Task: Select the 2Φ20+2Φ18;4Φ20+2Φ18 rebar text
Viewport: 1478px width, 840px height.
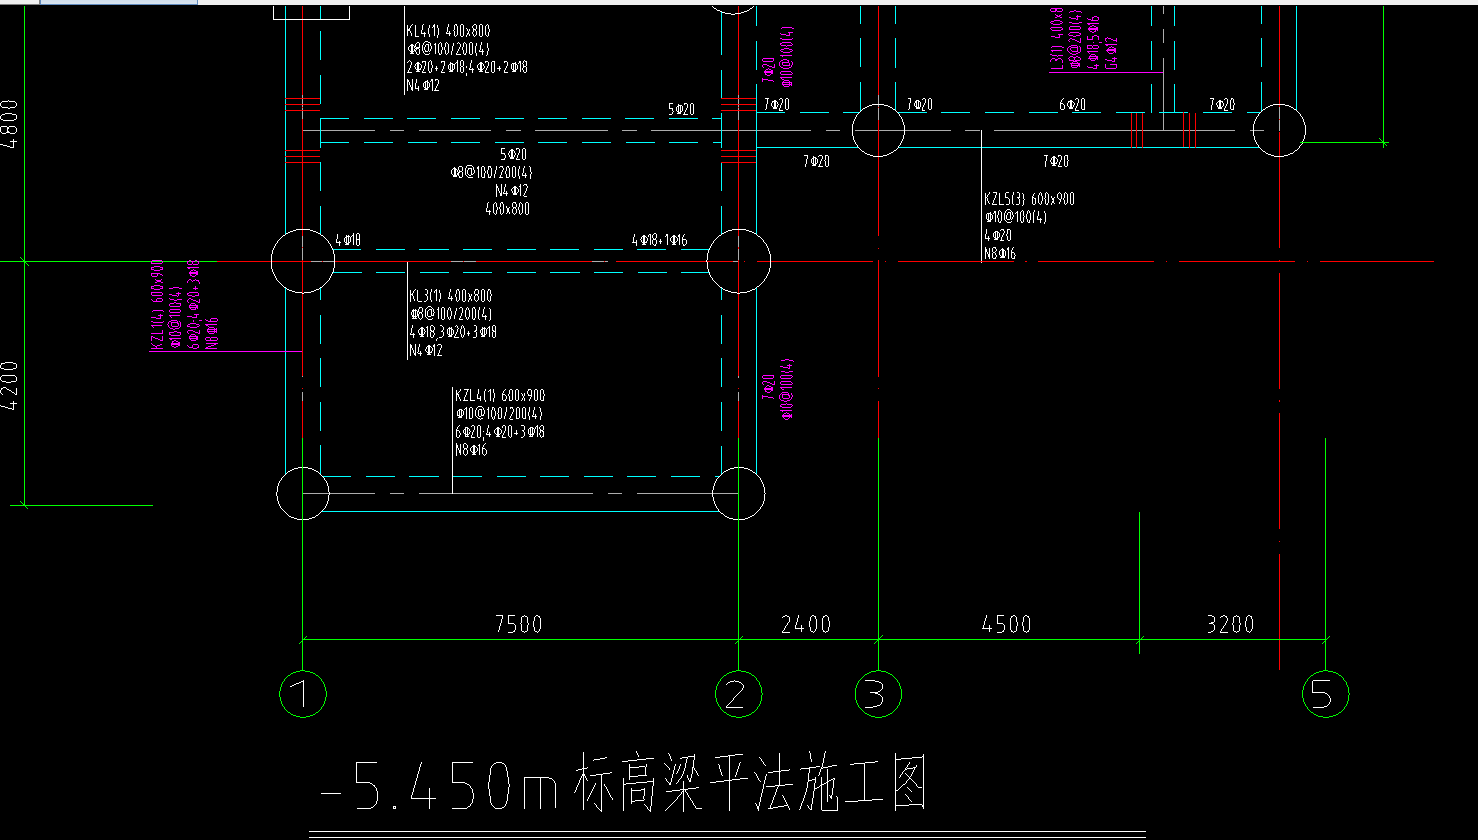Action: (x=467, y=68)
